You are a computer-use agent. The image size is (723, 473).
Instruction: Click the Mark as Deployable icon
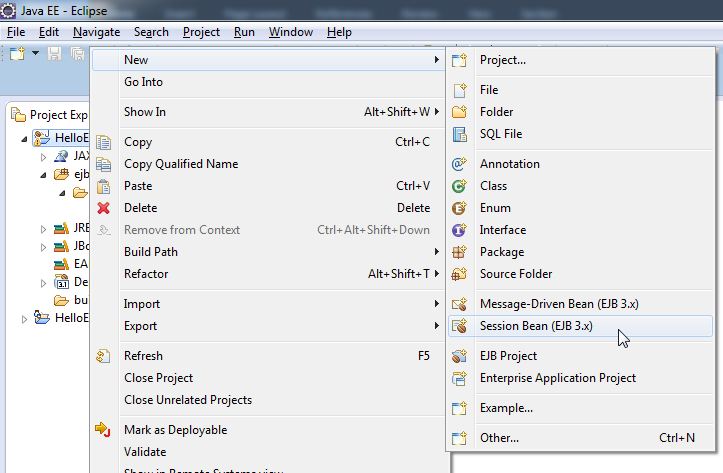click(x=103, y=430)
